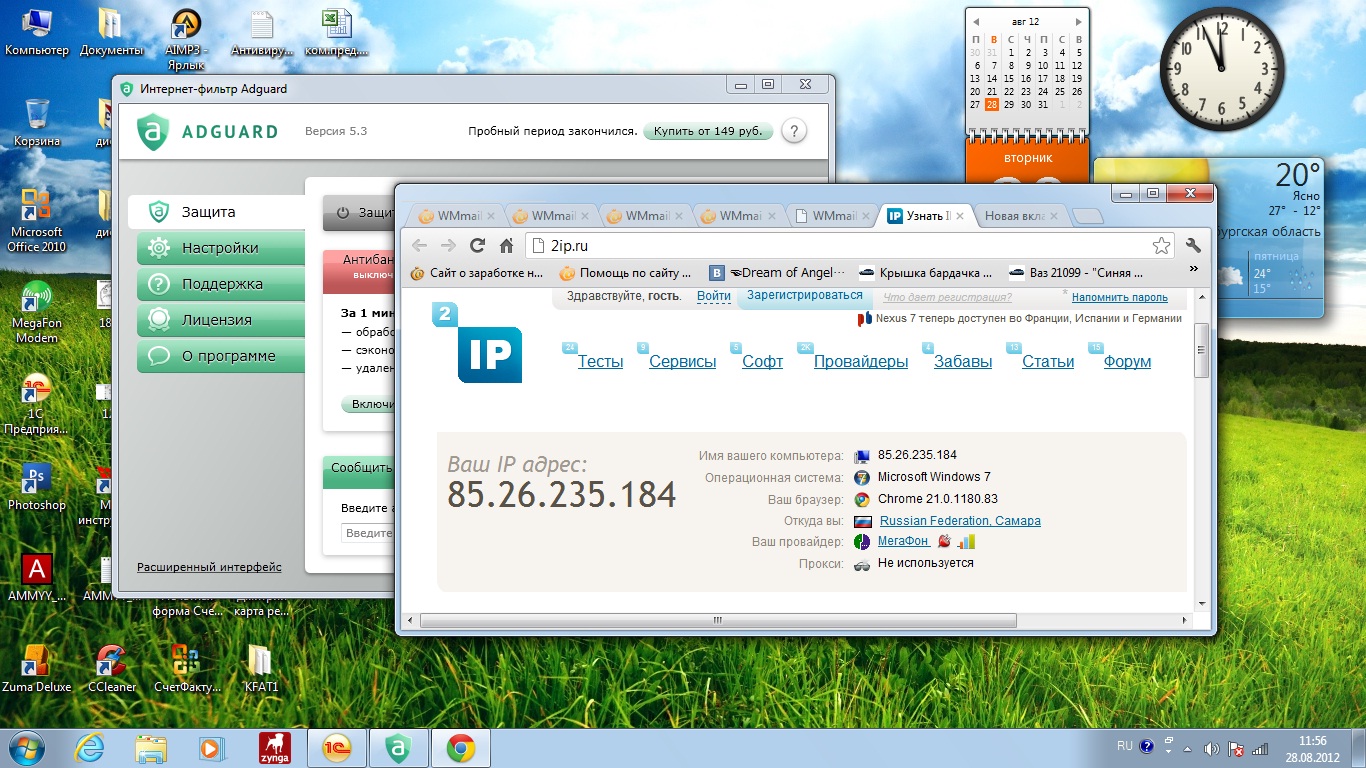Bookmark page with star icon
The image size is (1366, 768).
pyautogui.click(x=1161, y=245)
